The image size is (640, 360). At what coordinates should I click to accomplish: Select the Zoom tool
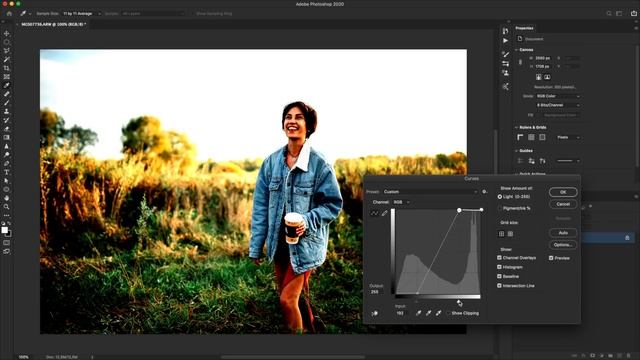click(7, 207)
